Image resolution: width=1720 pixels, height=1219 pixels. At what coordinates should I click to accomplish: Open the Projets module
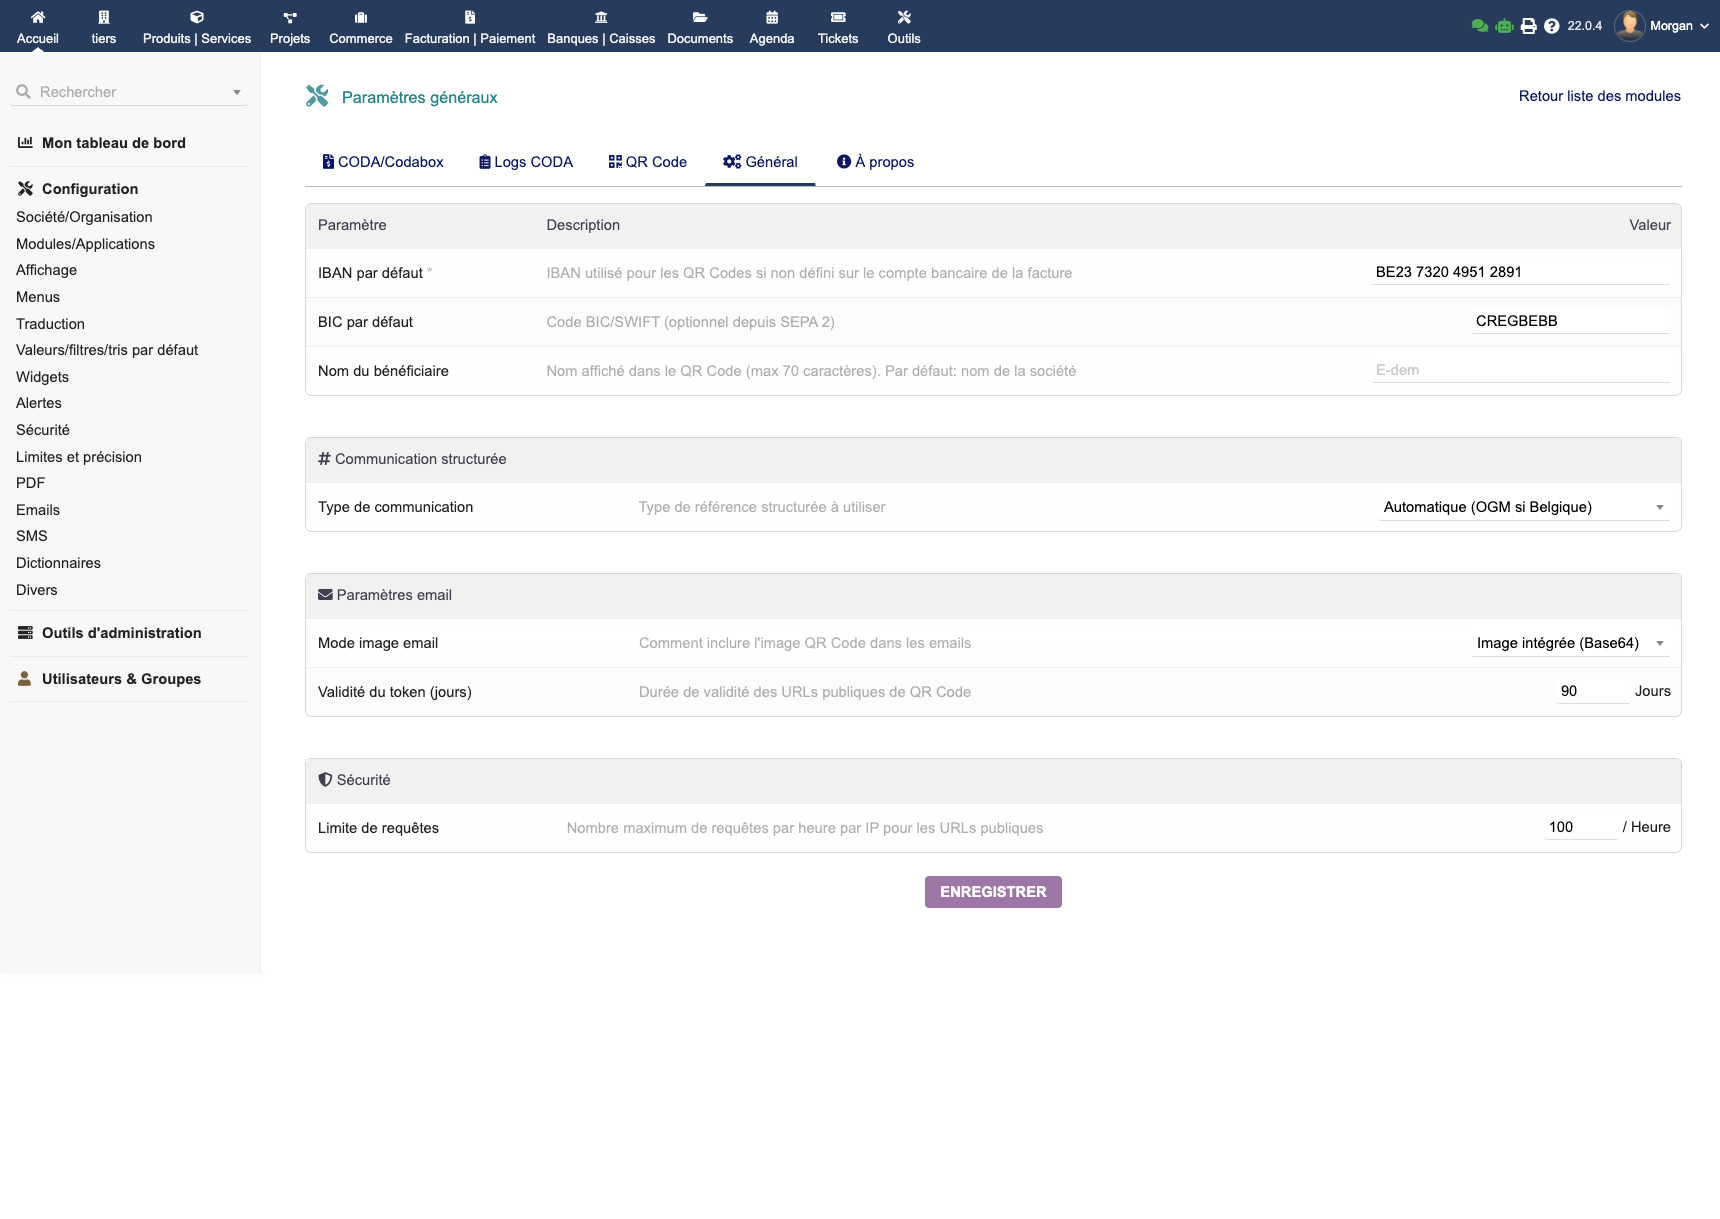pyautogui.click(x=290, y=26)
